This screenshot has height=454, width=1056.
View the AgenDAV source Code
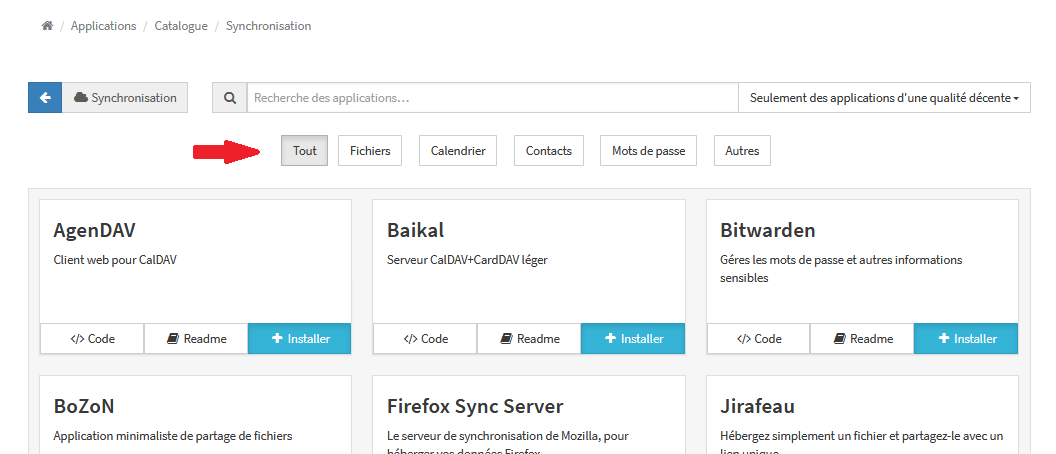(92, 339)
